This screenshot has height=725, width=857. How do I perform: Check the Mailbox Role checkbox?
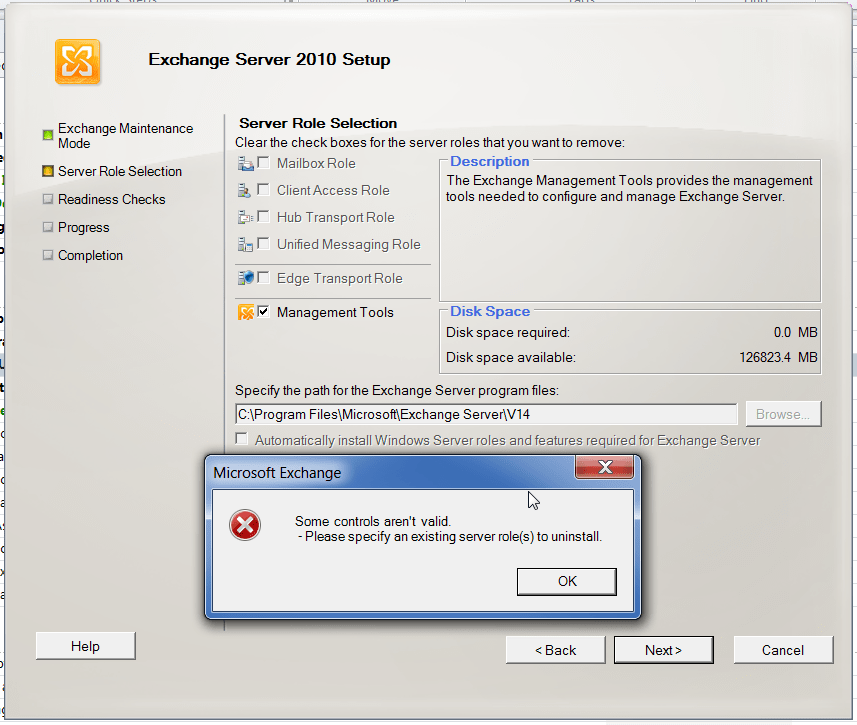265,163
